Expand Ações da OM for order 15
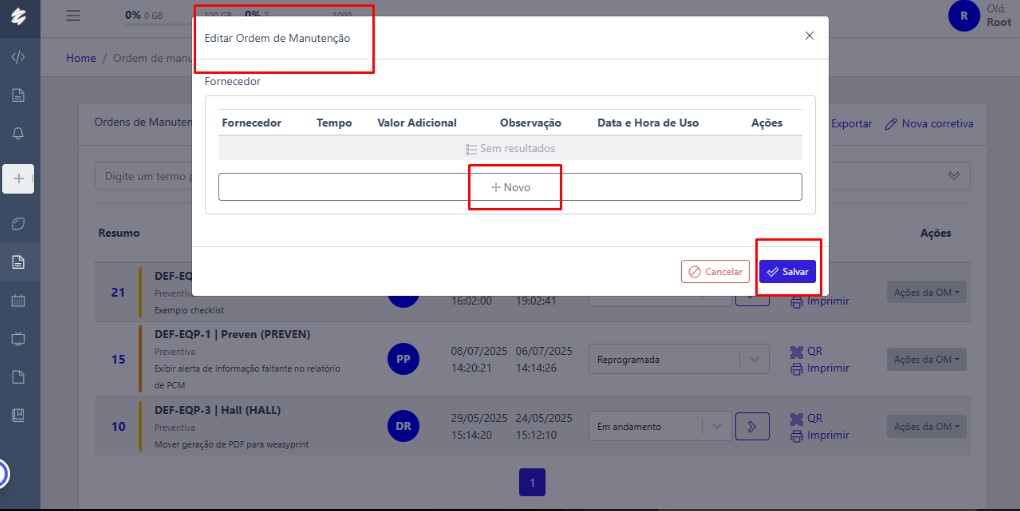Viewport: 1020px width, 511px height. 926,360
